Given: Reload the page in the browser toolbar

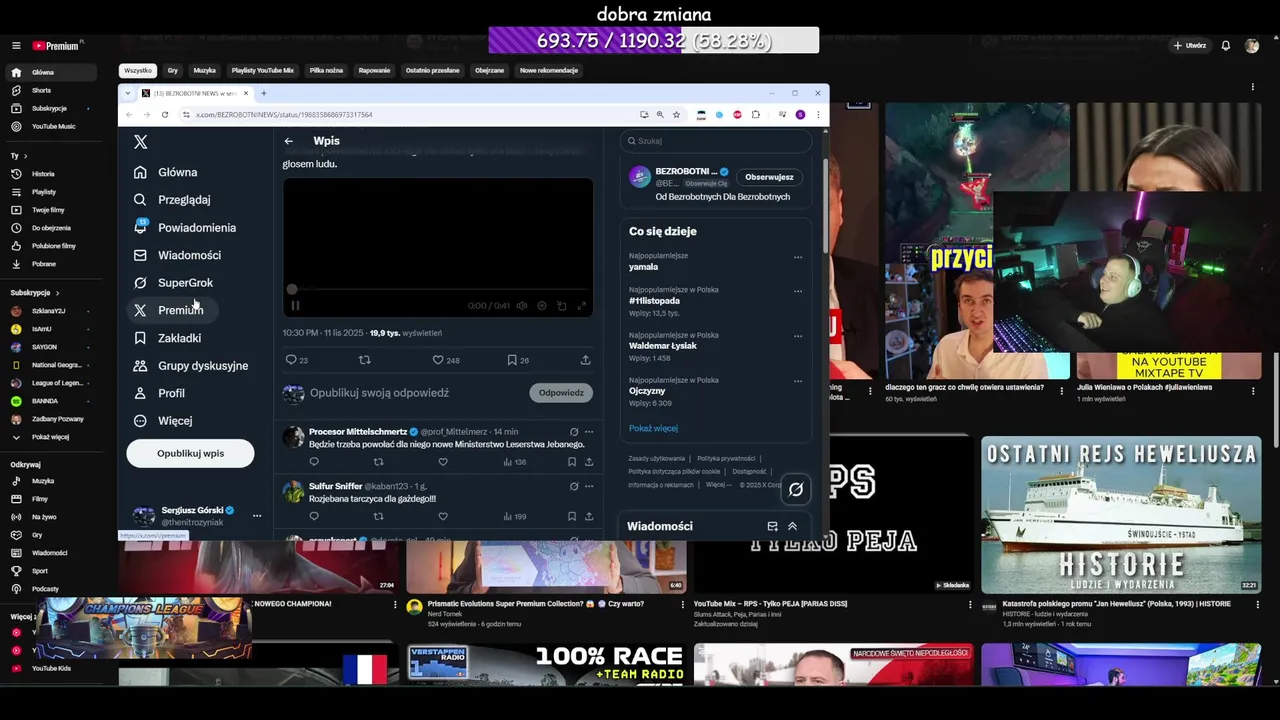Looking at the screenshot, I should click(x=165, y=115).
